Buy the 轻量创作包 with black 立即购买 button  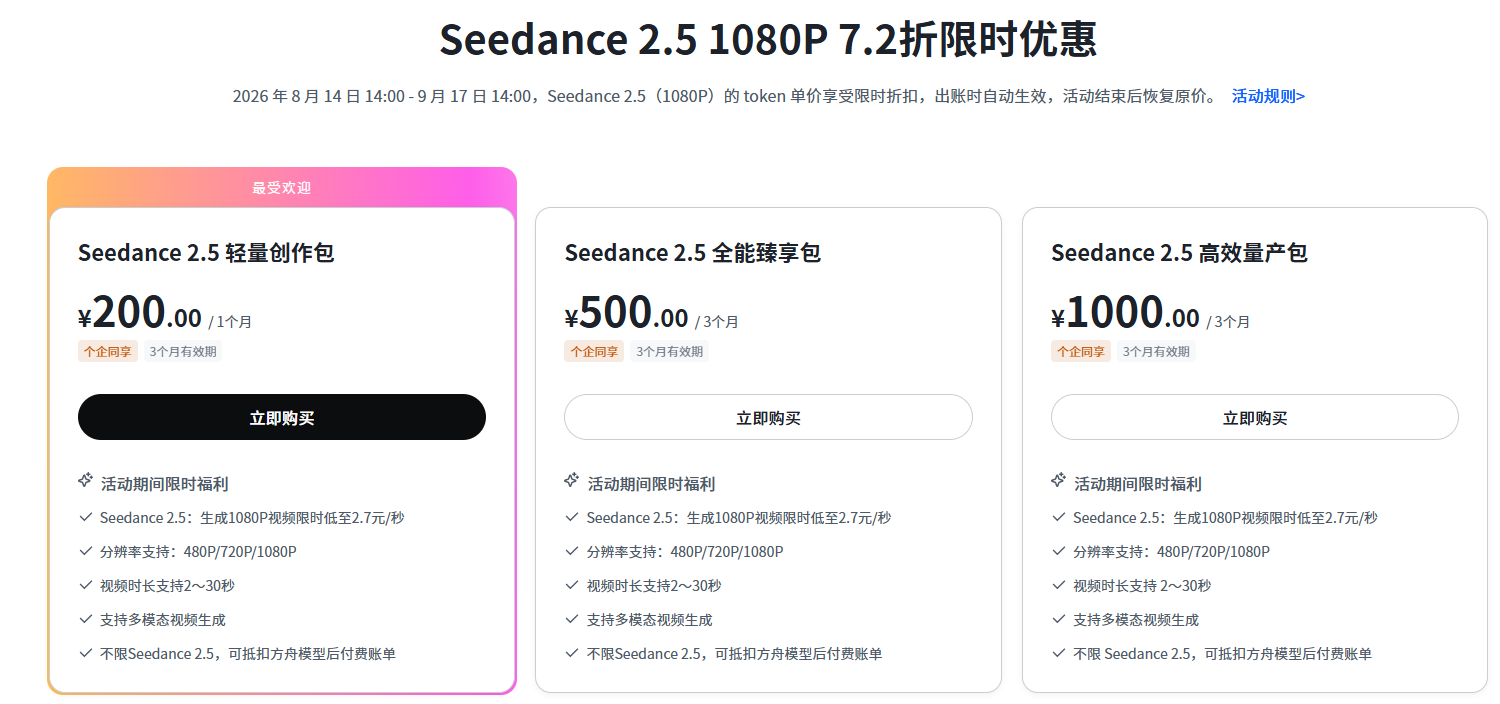tap(282, 417)
